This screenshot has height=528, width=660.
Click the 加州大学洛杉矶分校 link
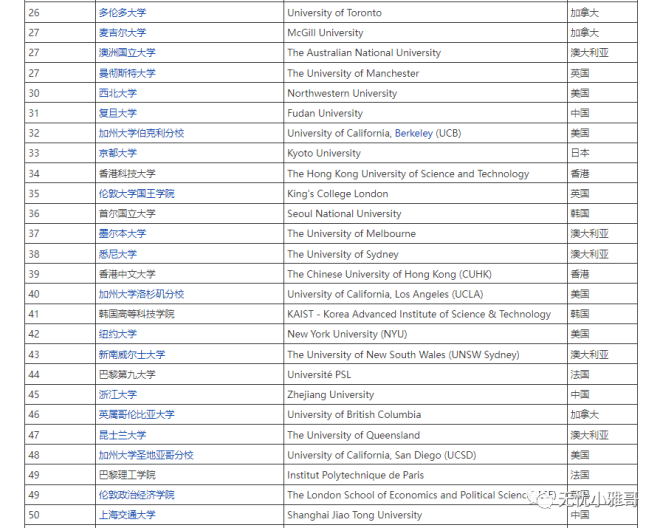coord(140,294)
